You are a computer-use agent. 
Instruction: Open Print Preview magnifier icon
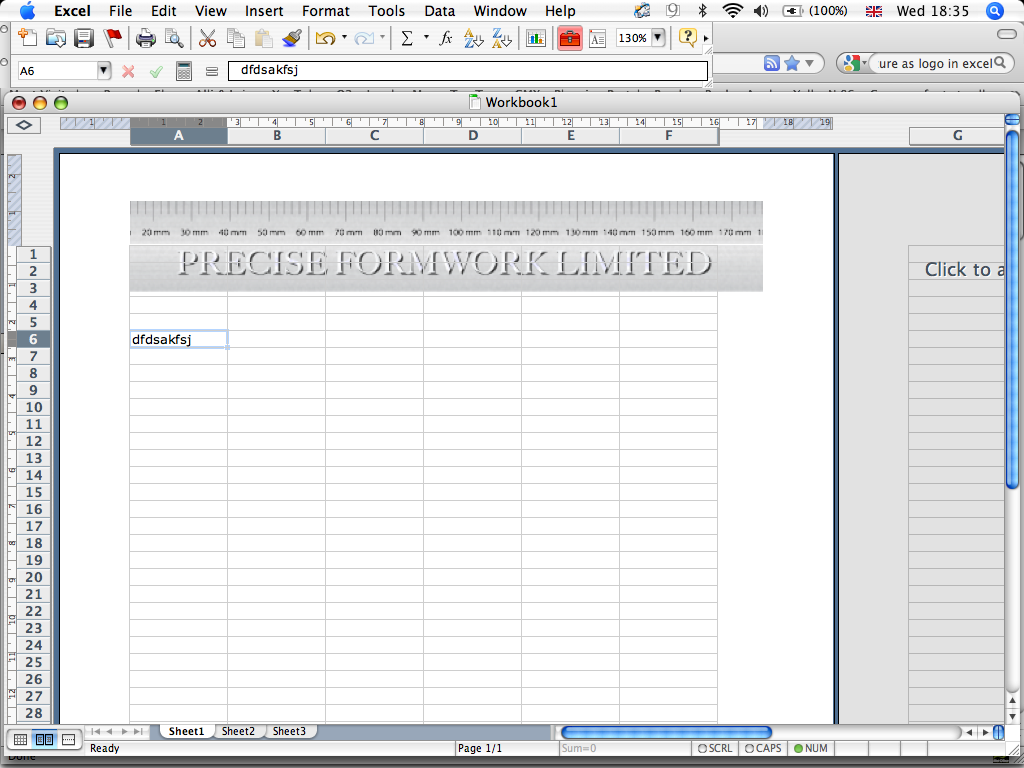[x=174, y=38]
